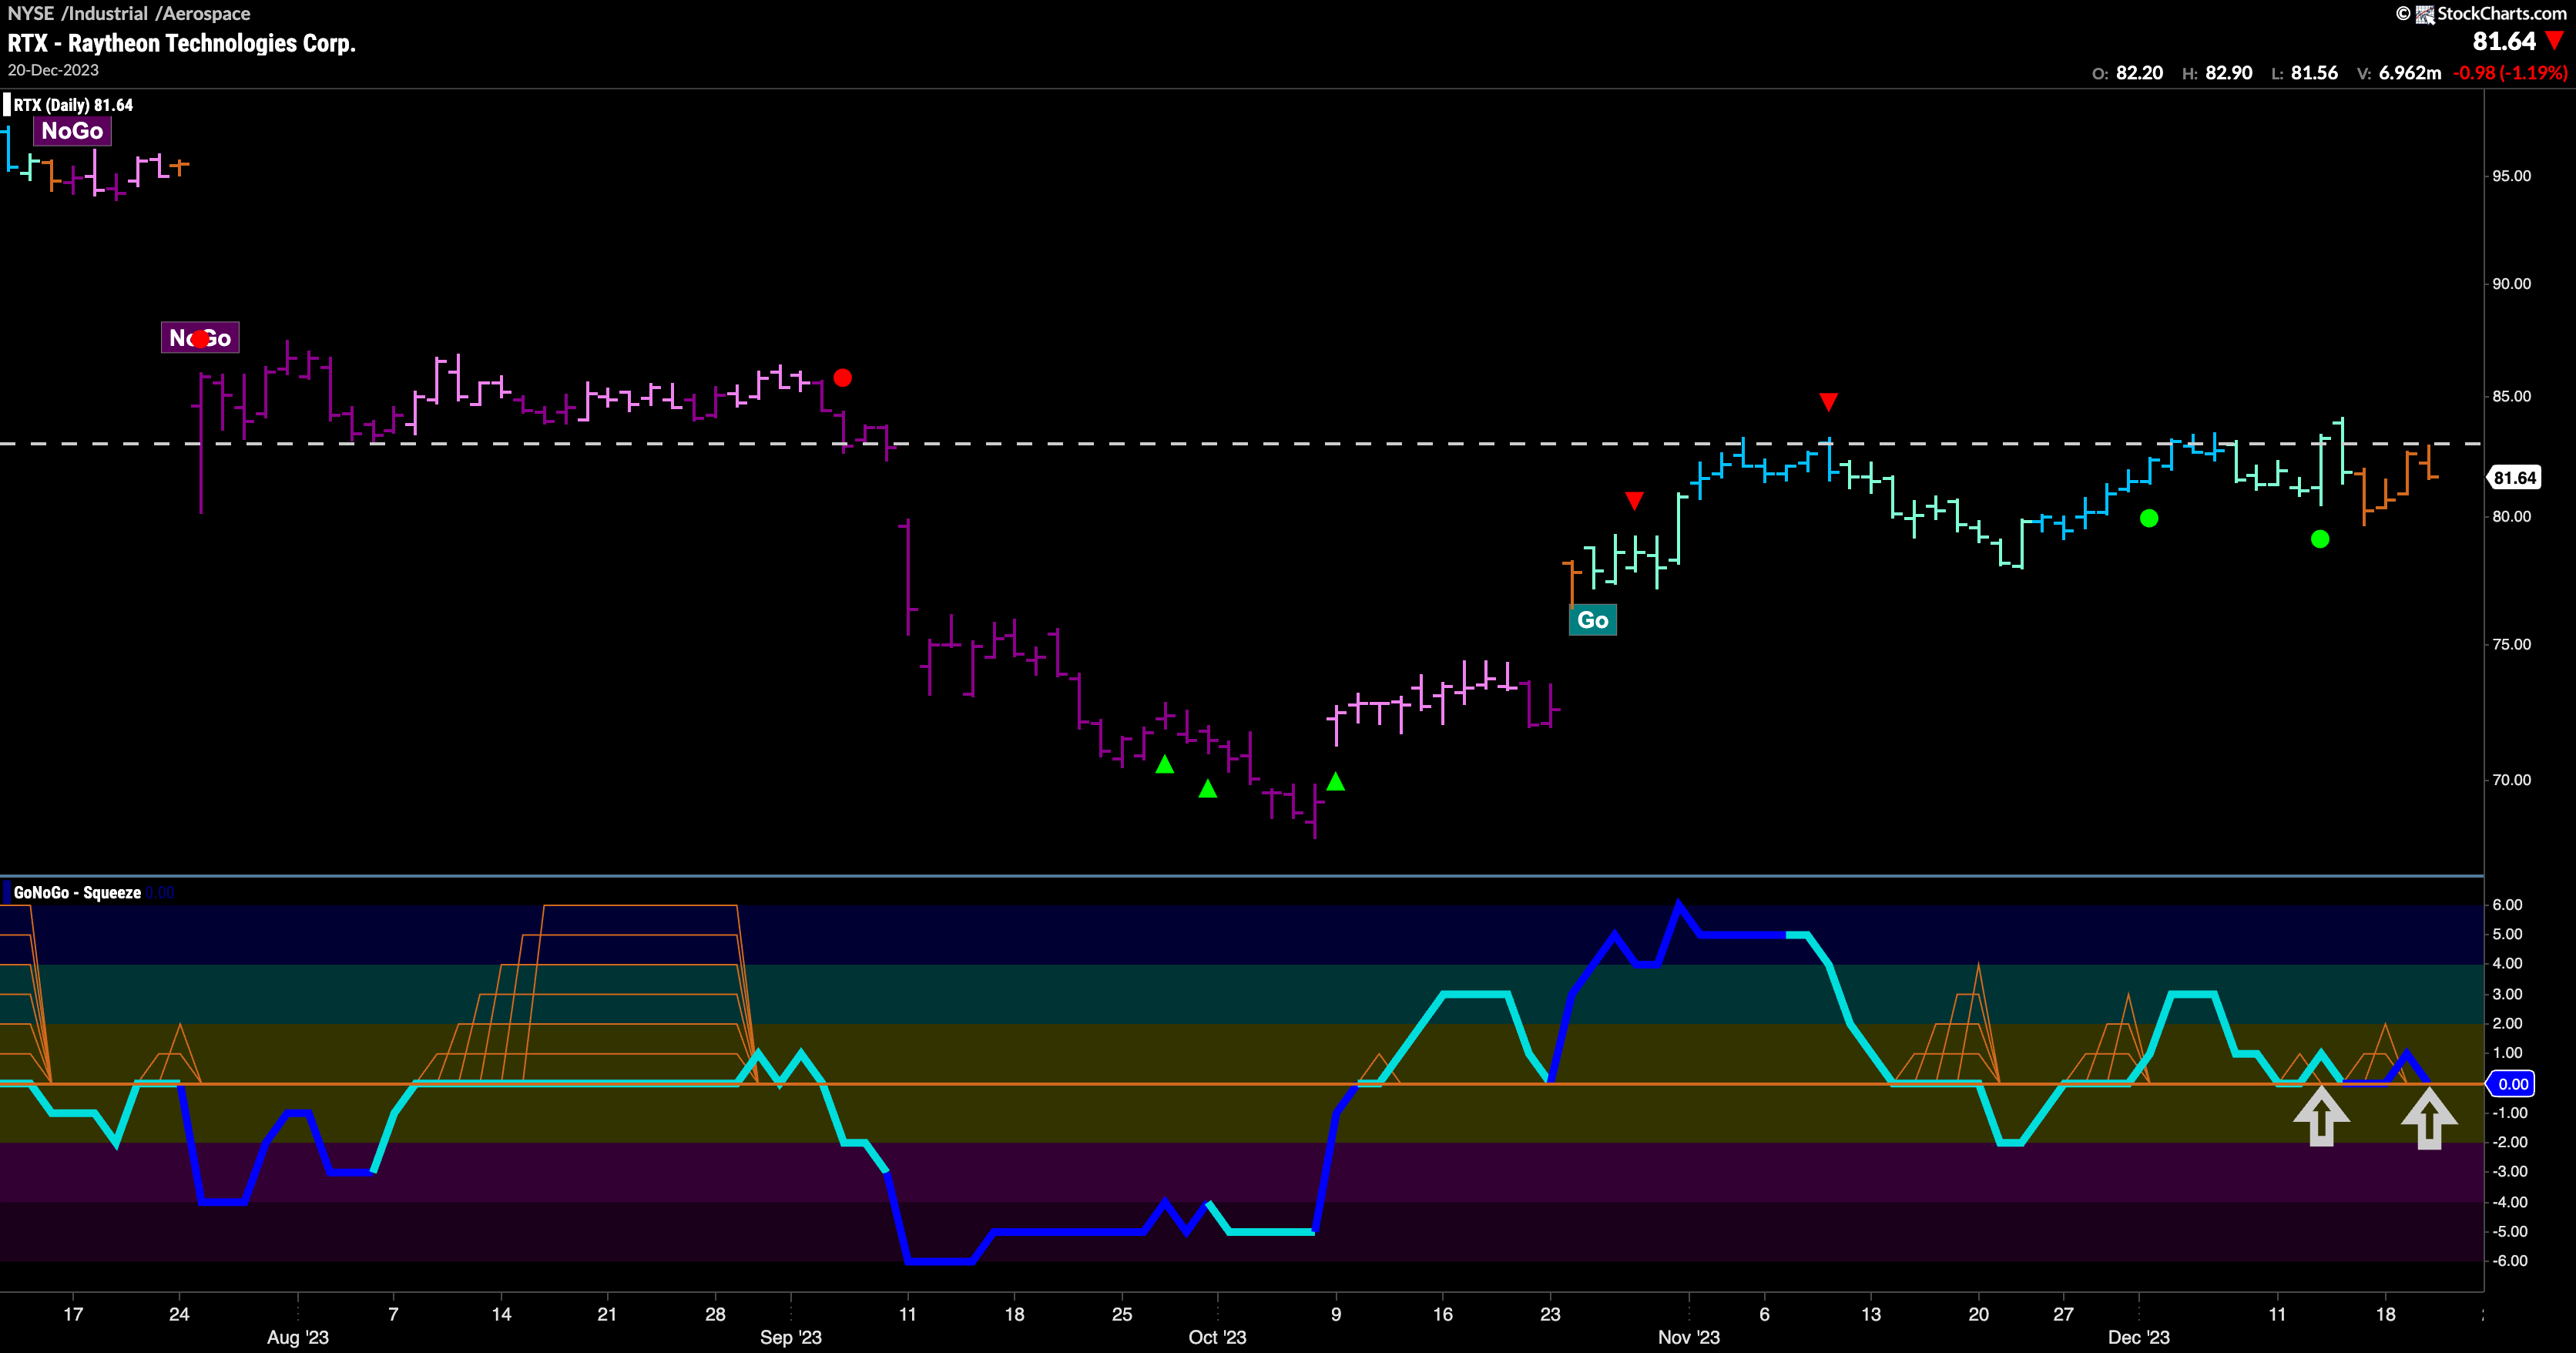Click the green circle marker in early December

(x=2149, y=518)
